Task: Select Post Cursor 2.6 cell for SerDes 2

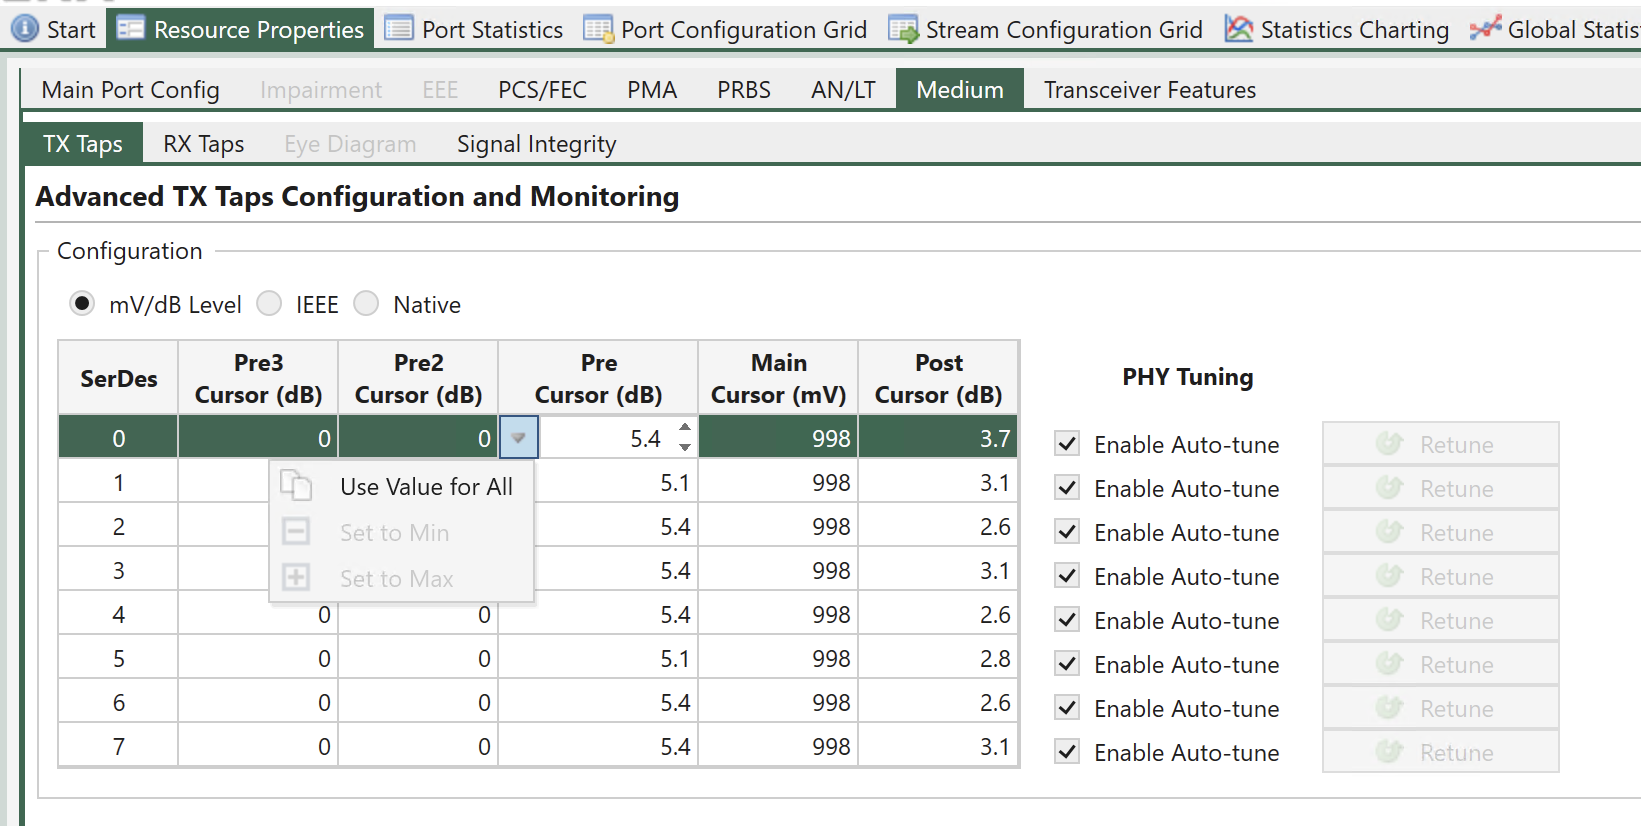Action: click(x=939, y=526)
